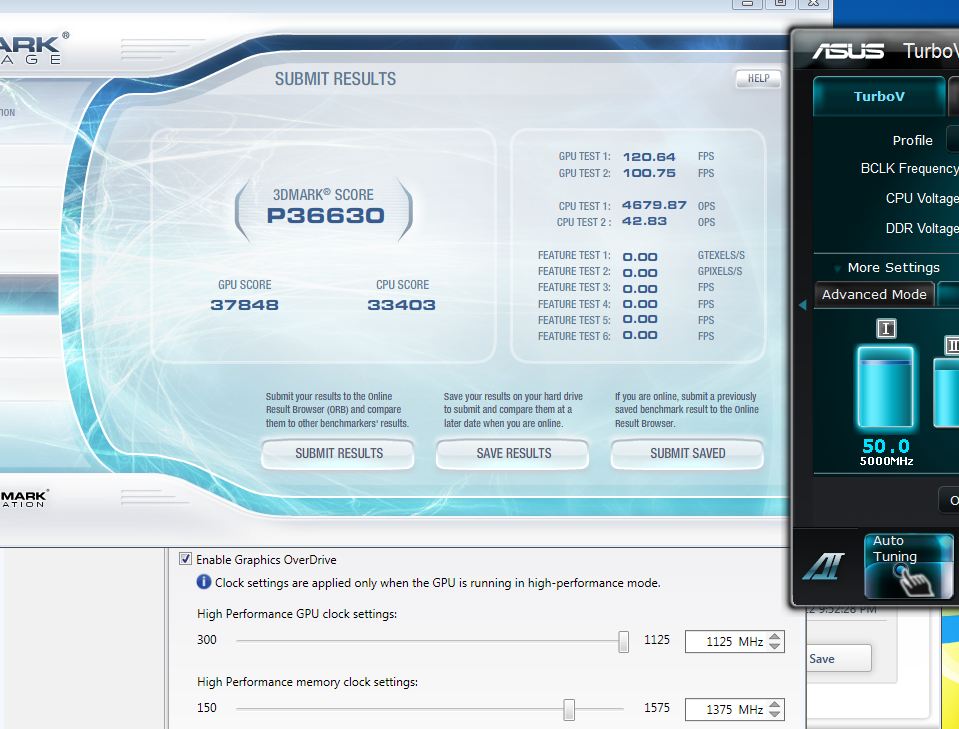This screenshot has width=959, height=729.
Task: Click the memory clock maximum value "1575"
Action: [x=657, y=708]
